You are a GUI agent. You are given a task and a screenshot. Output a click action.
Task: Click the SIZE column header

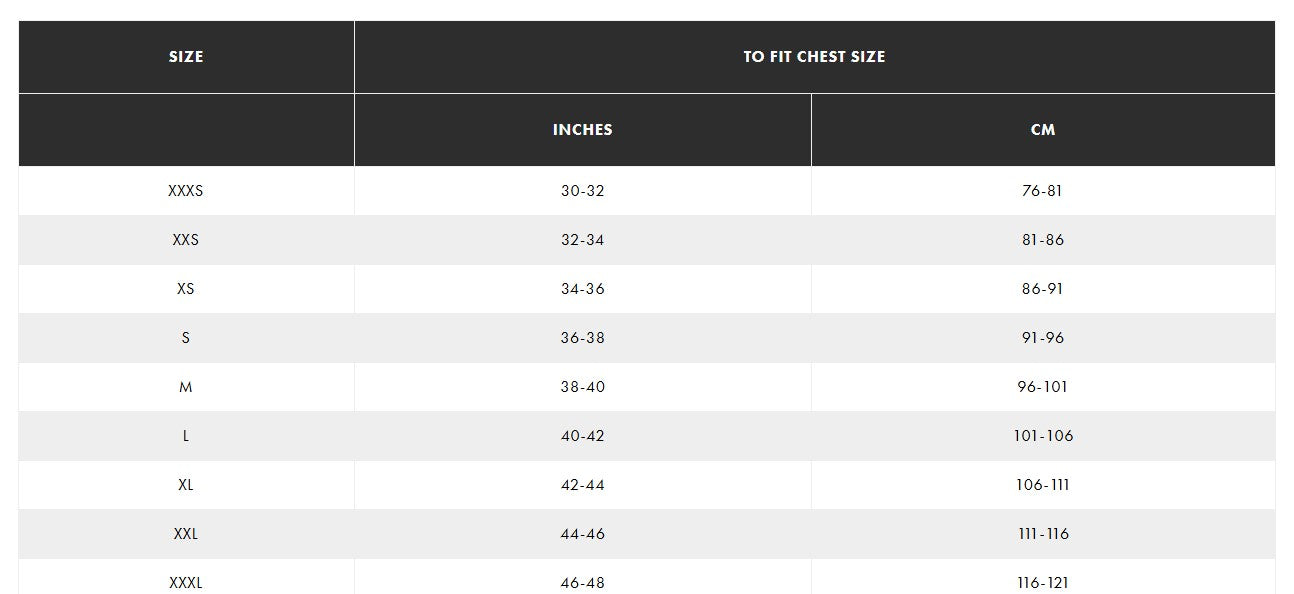[x=186, y=57]
